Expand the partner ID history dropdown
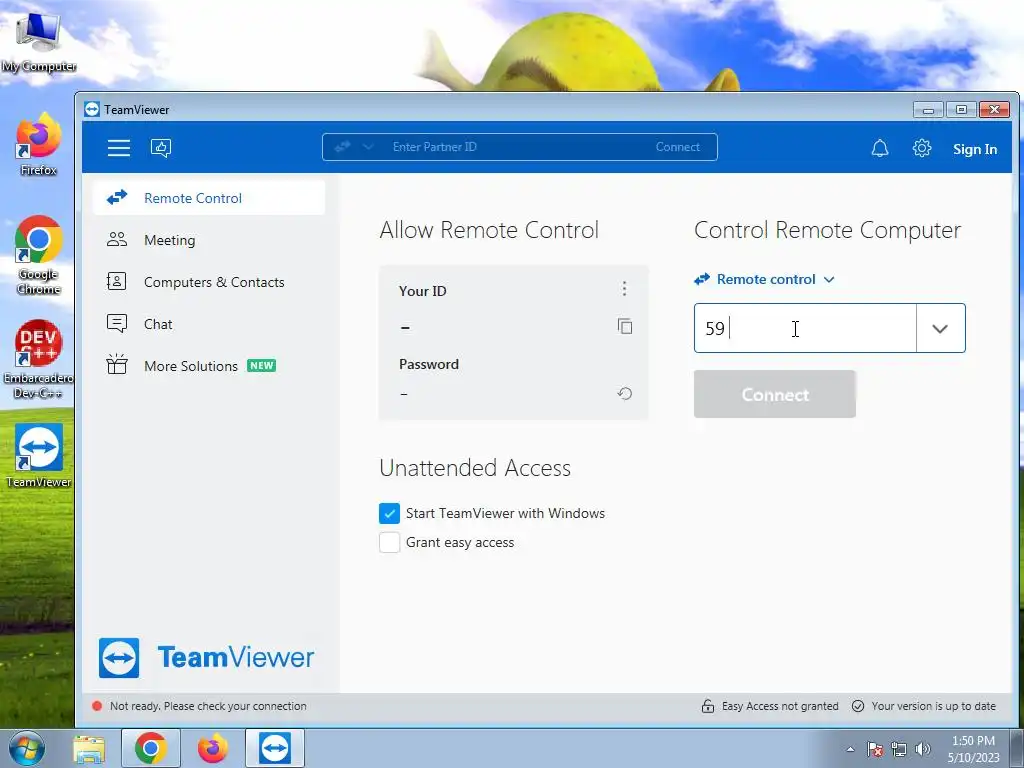 [940, 328]
